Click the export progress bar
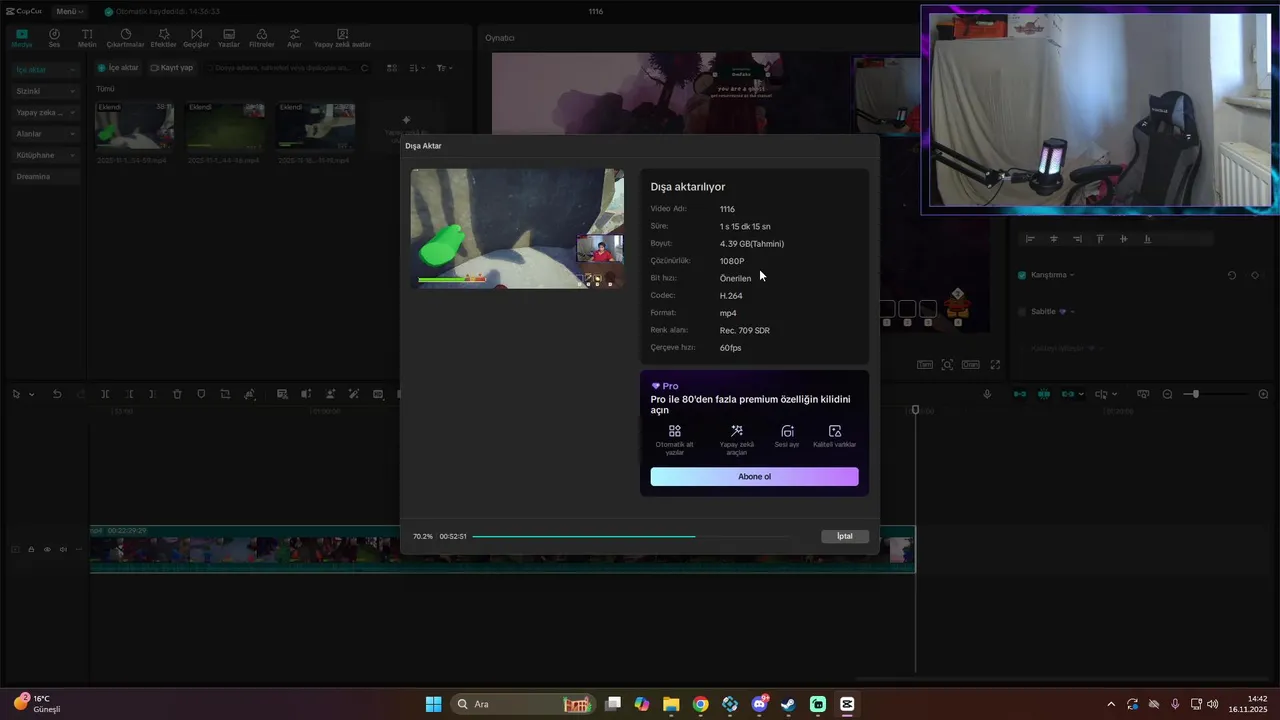1280x720 pixels. (x=631, y=537)
